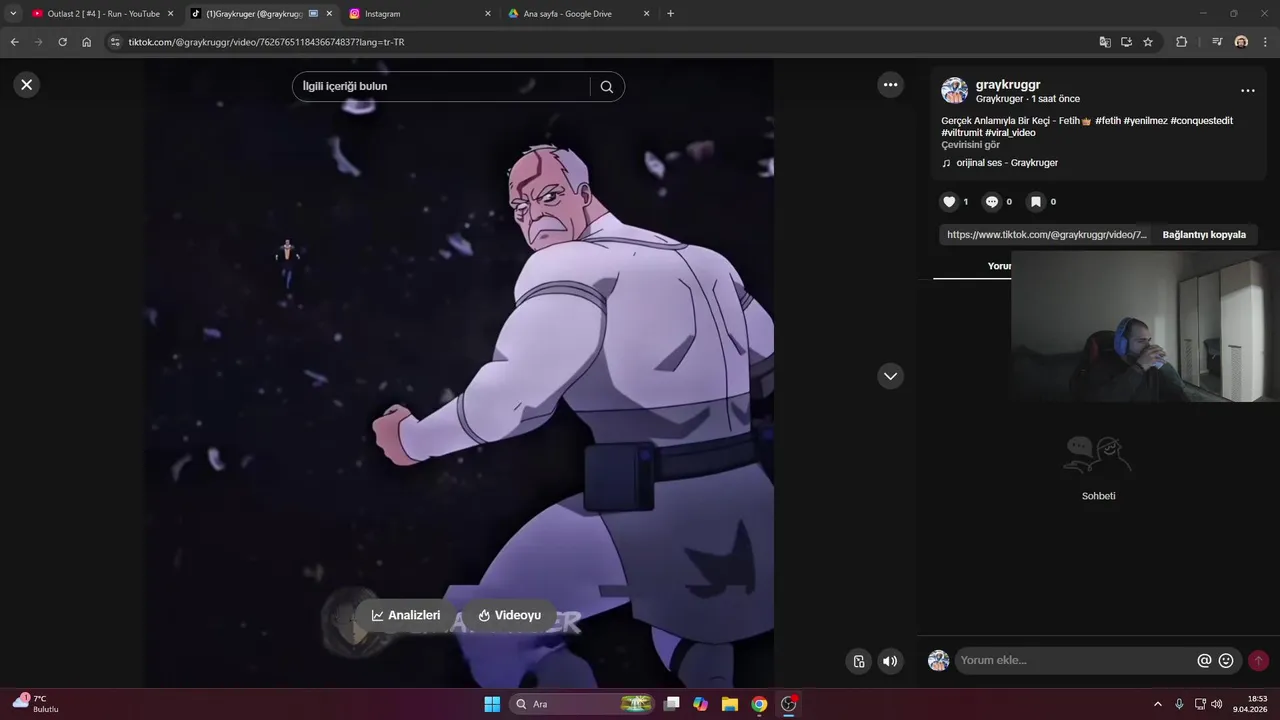Open File Explorer from taskbar
This screenshot has width=1280, height=720.
(730, 704)
